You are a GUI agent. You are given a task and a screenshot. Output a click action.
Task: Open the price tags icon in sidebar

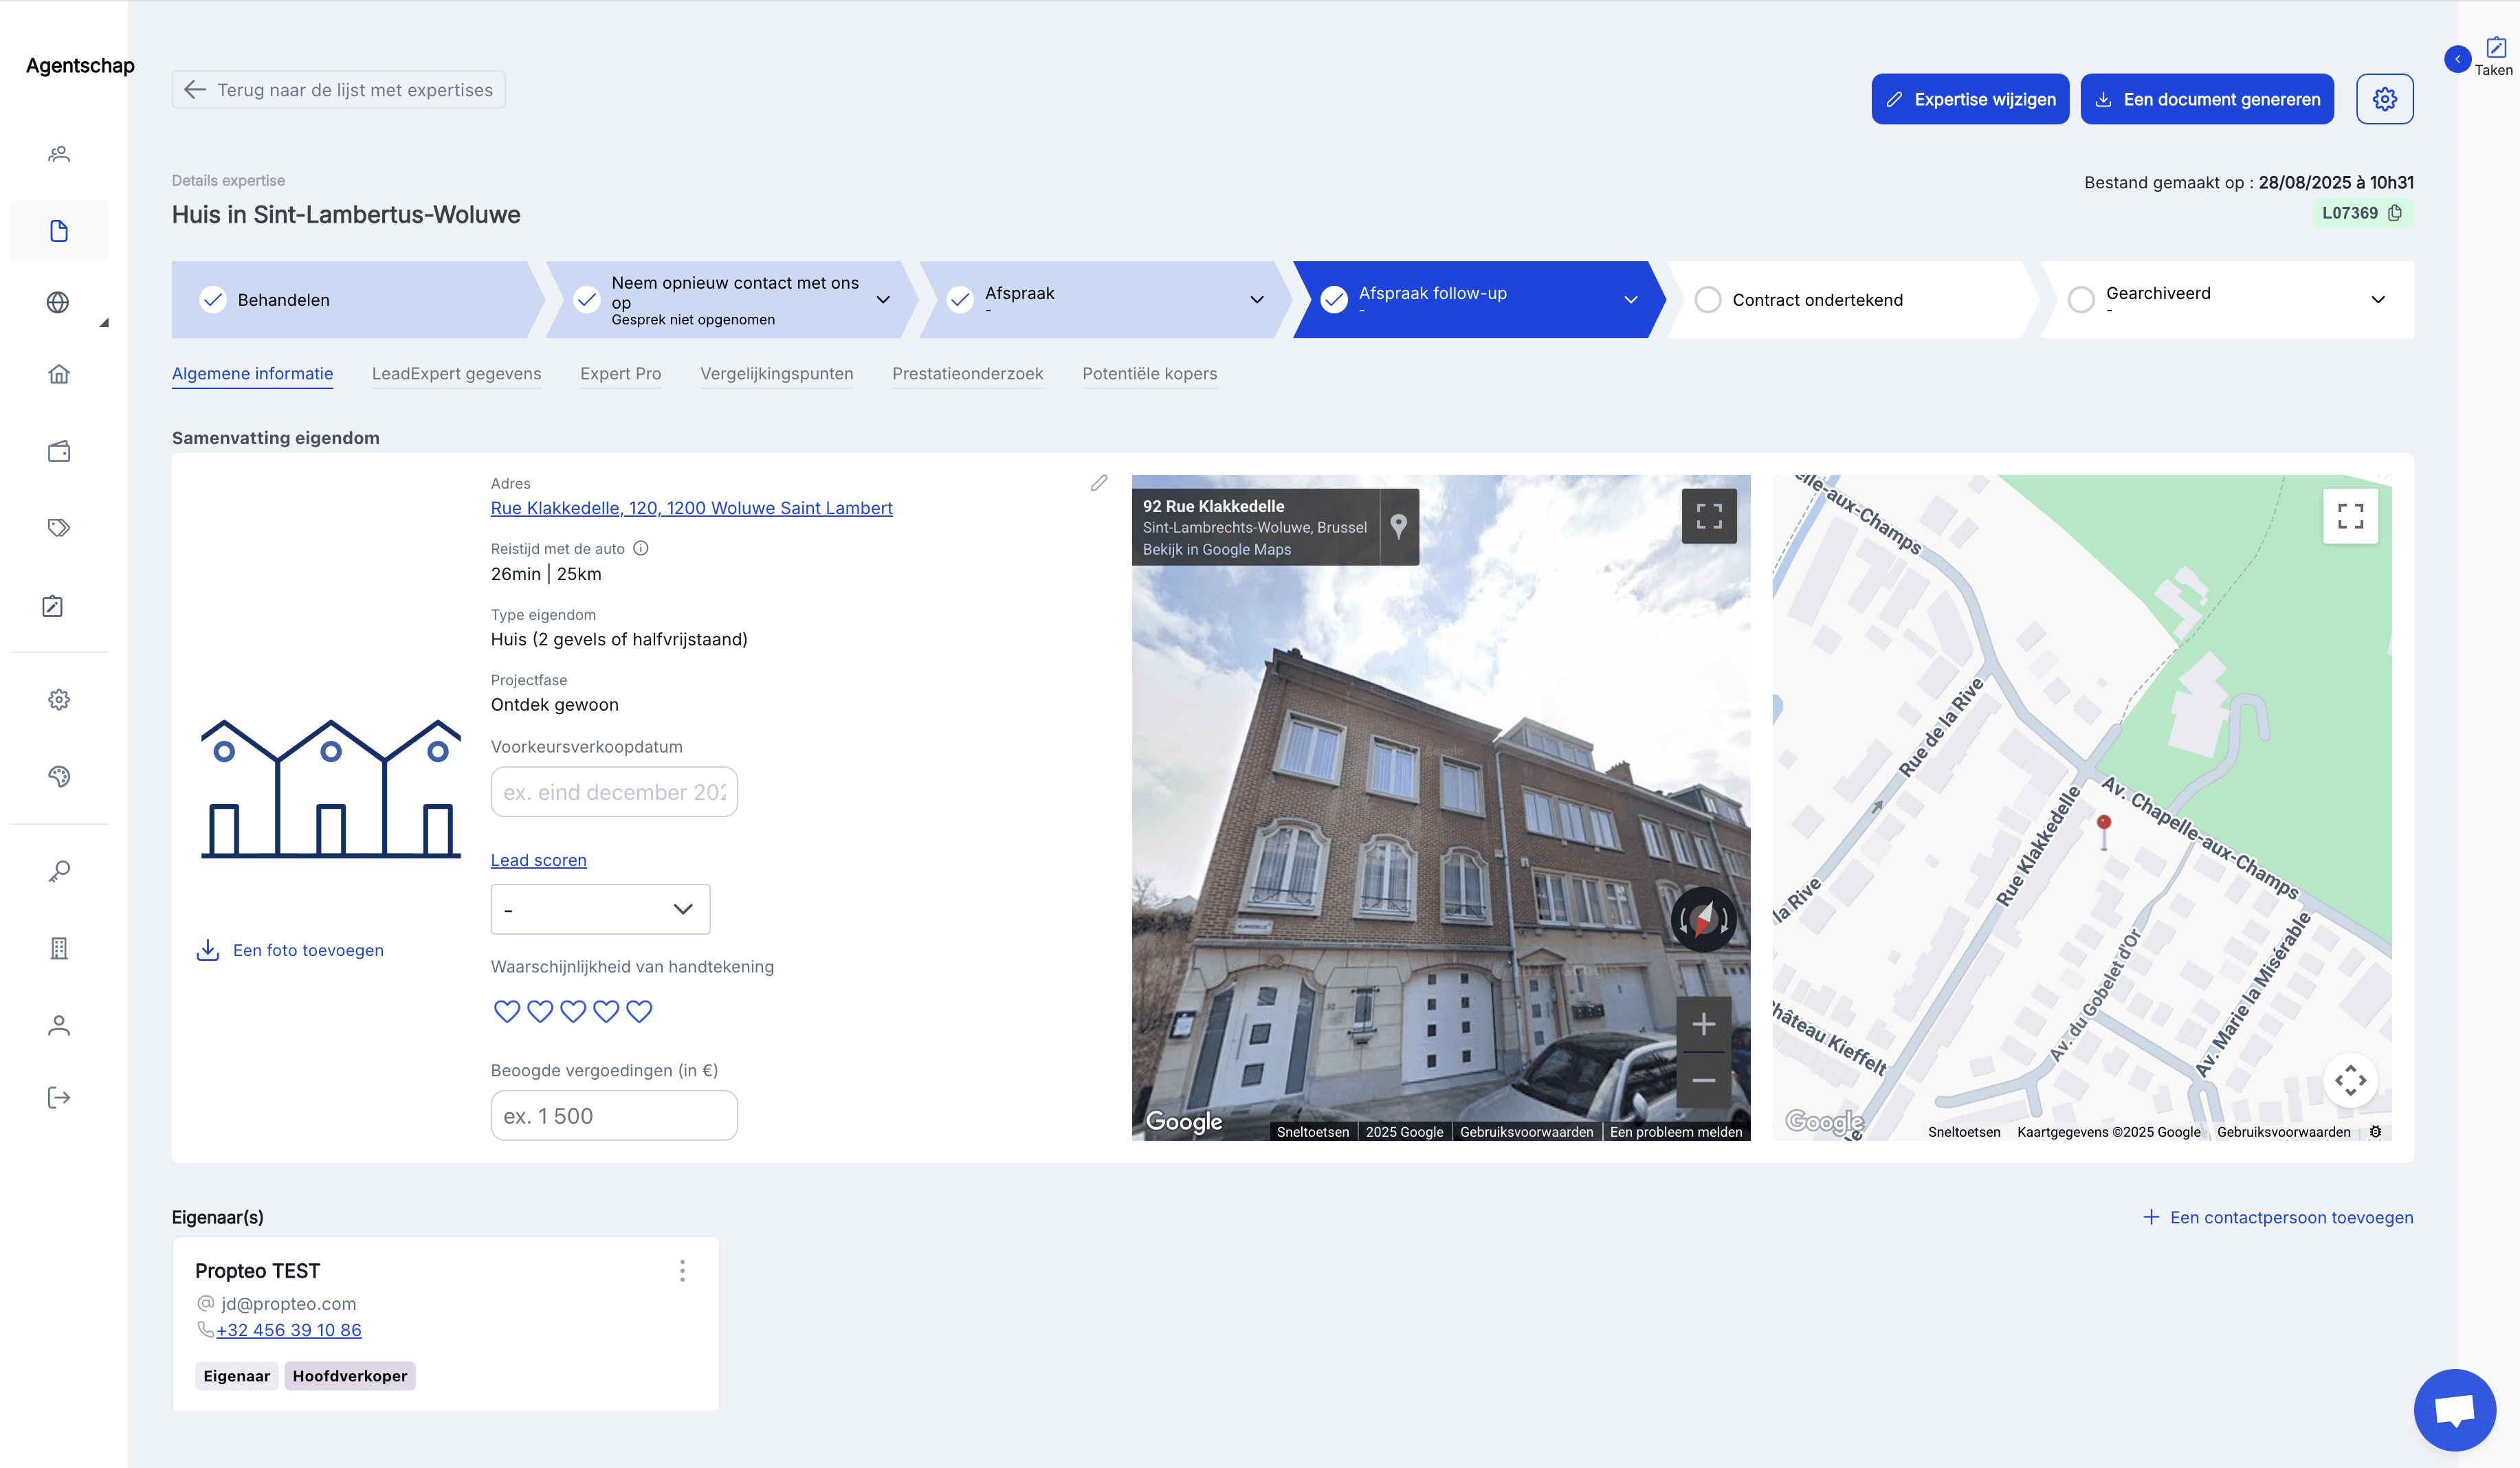click(x=59, y=528)
